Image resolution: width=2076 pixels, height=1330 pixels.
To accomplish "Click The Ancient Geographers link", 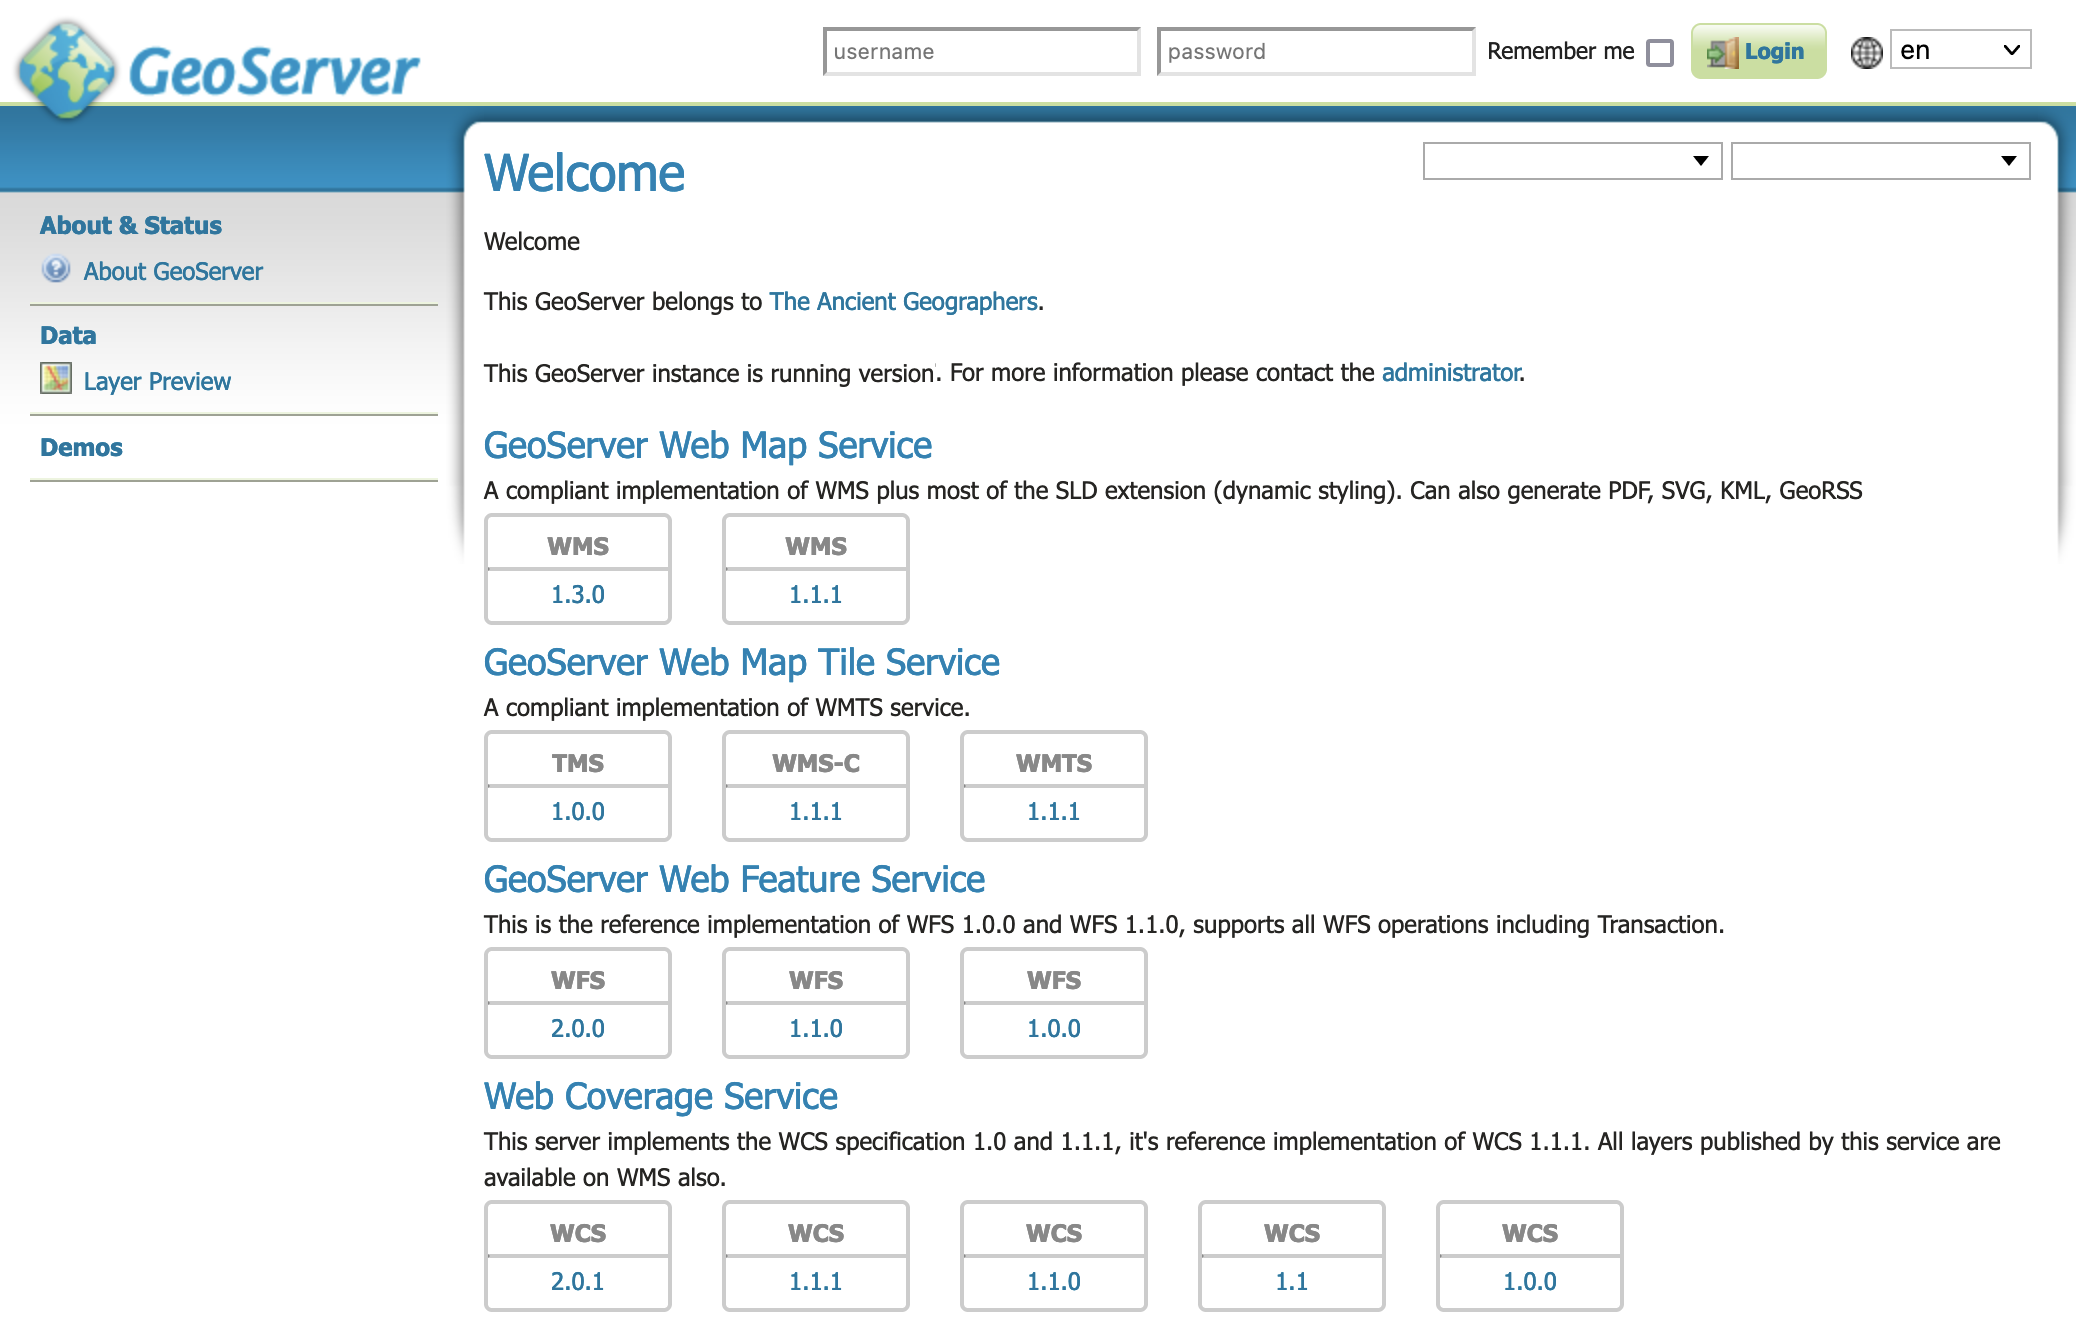I will pos(903,301).
